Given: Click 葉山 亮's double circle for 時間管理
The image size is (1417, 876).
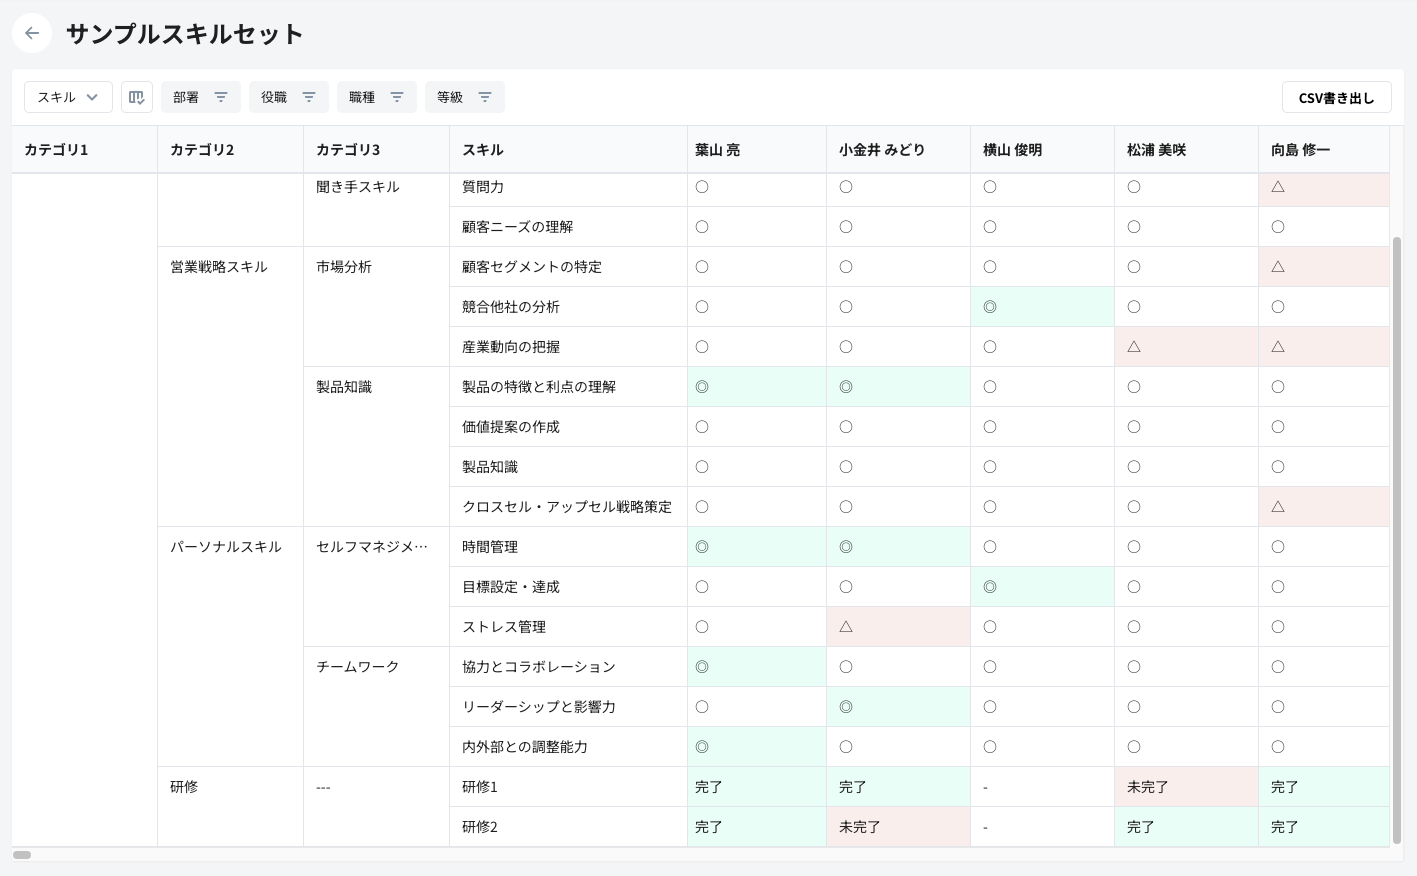Looking at the screenshot, I should pyautogui.click(x=702, y=547).
